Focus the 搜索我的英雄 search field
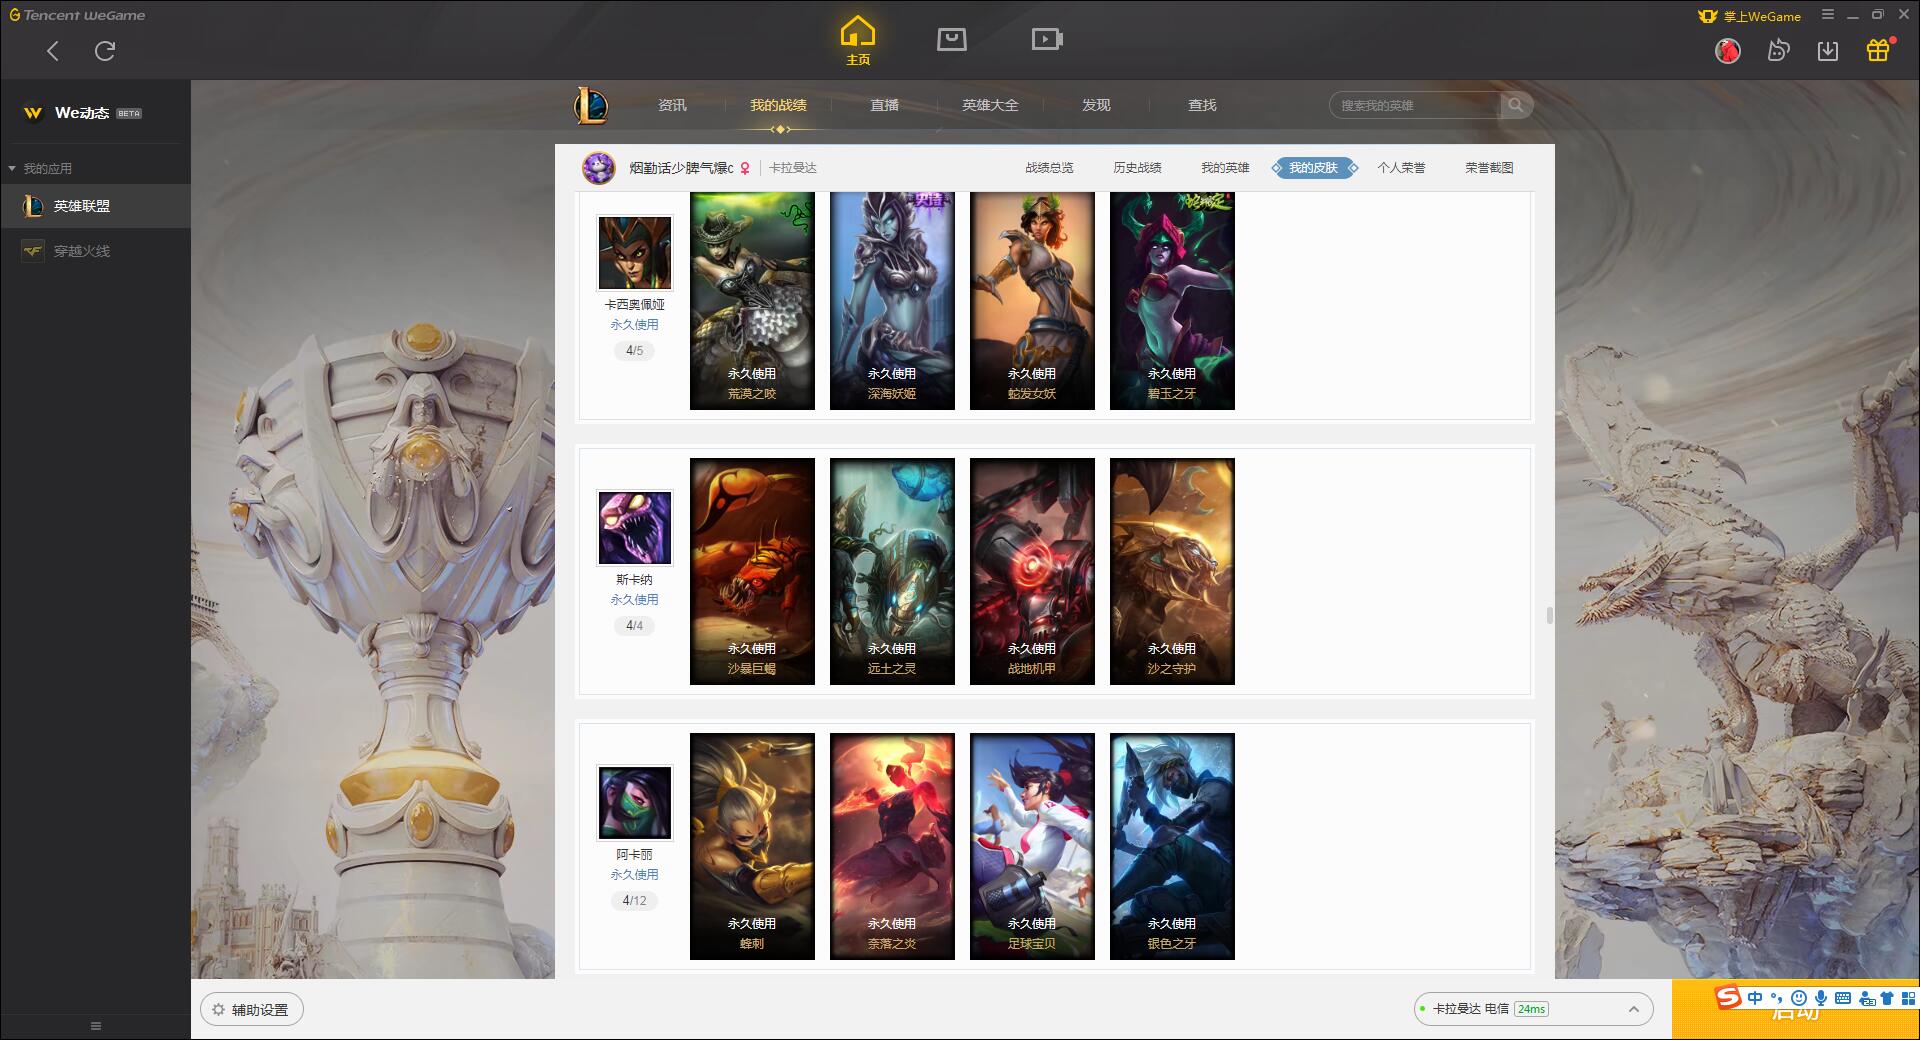Image resolution: width=1920 pixels, height=1040 pixels. point(1415,105)
